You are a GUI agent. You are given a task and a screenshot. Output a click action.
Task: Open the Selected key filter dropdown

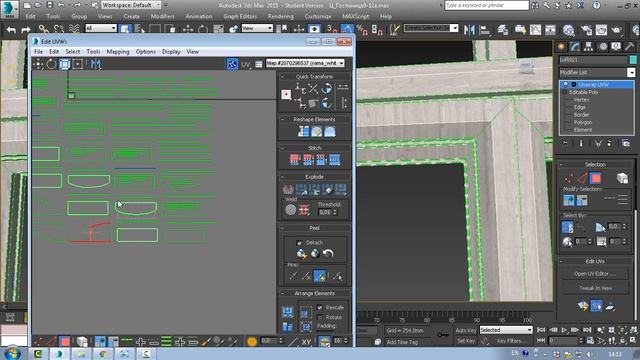506,330
